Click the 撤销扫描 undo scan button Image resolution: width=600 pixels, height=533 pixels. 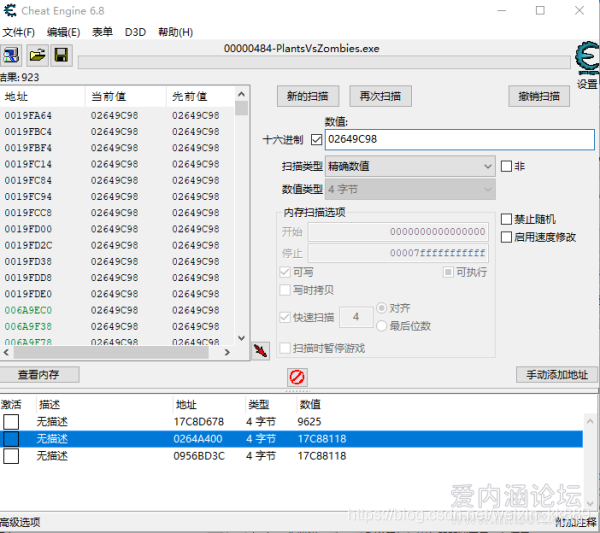pyautogui.click(x=539, y=96)
